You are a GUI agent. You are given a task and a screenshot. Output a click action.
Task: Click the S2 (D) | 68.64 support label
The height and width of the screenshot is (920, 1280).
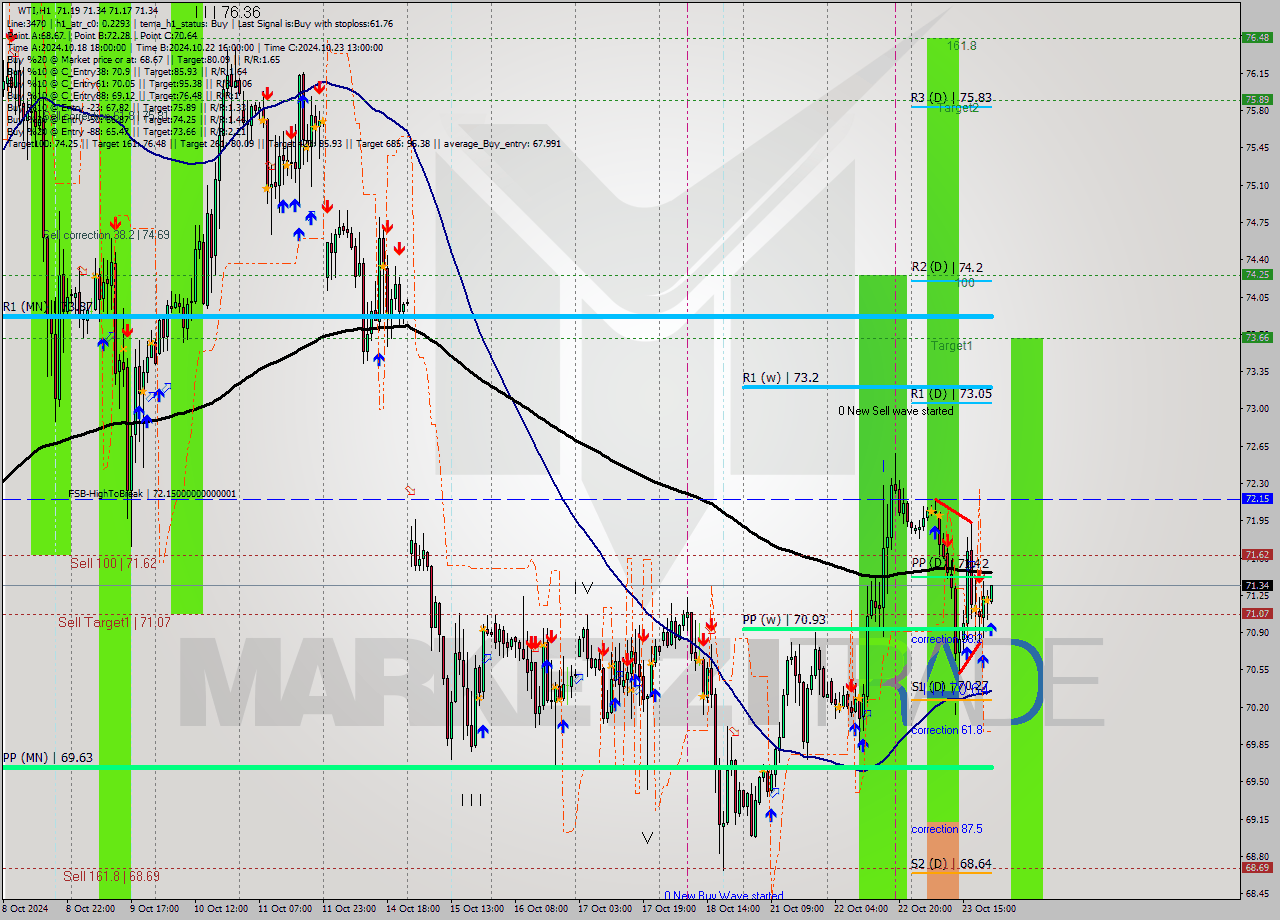tap(951, 863)
